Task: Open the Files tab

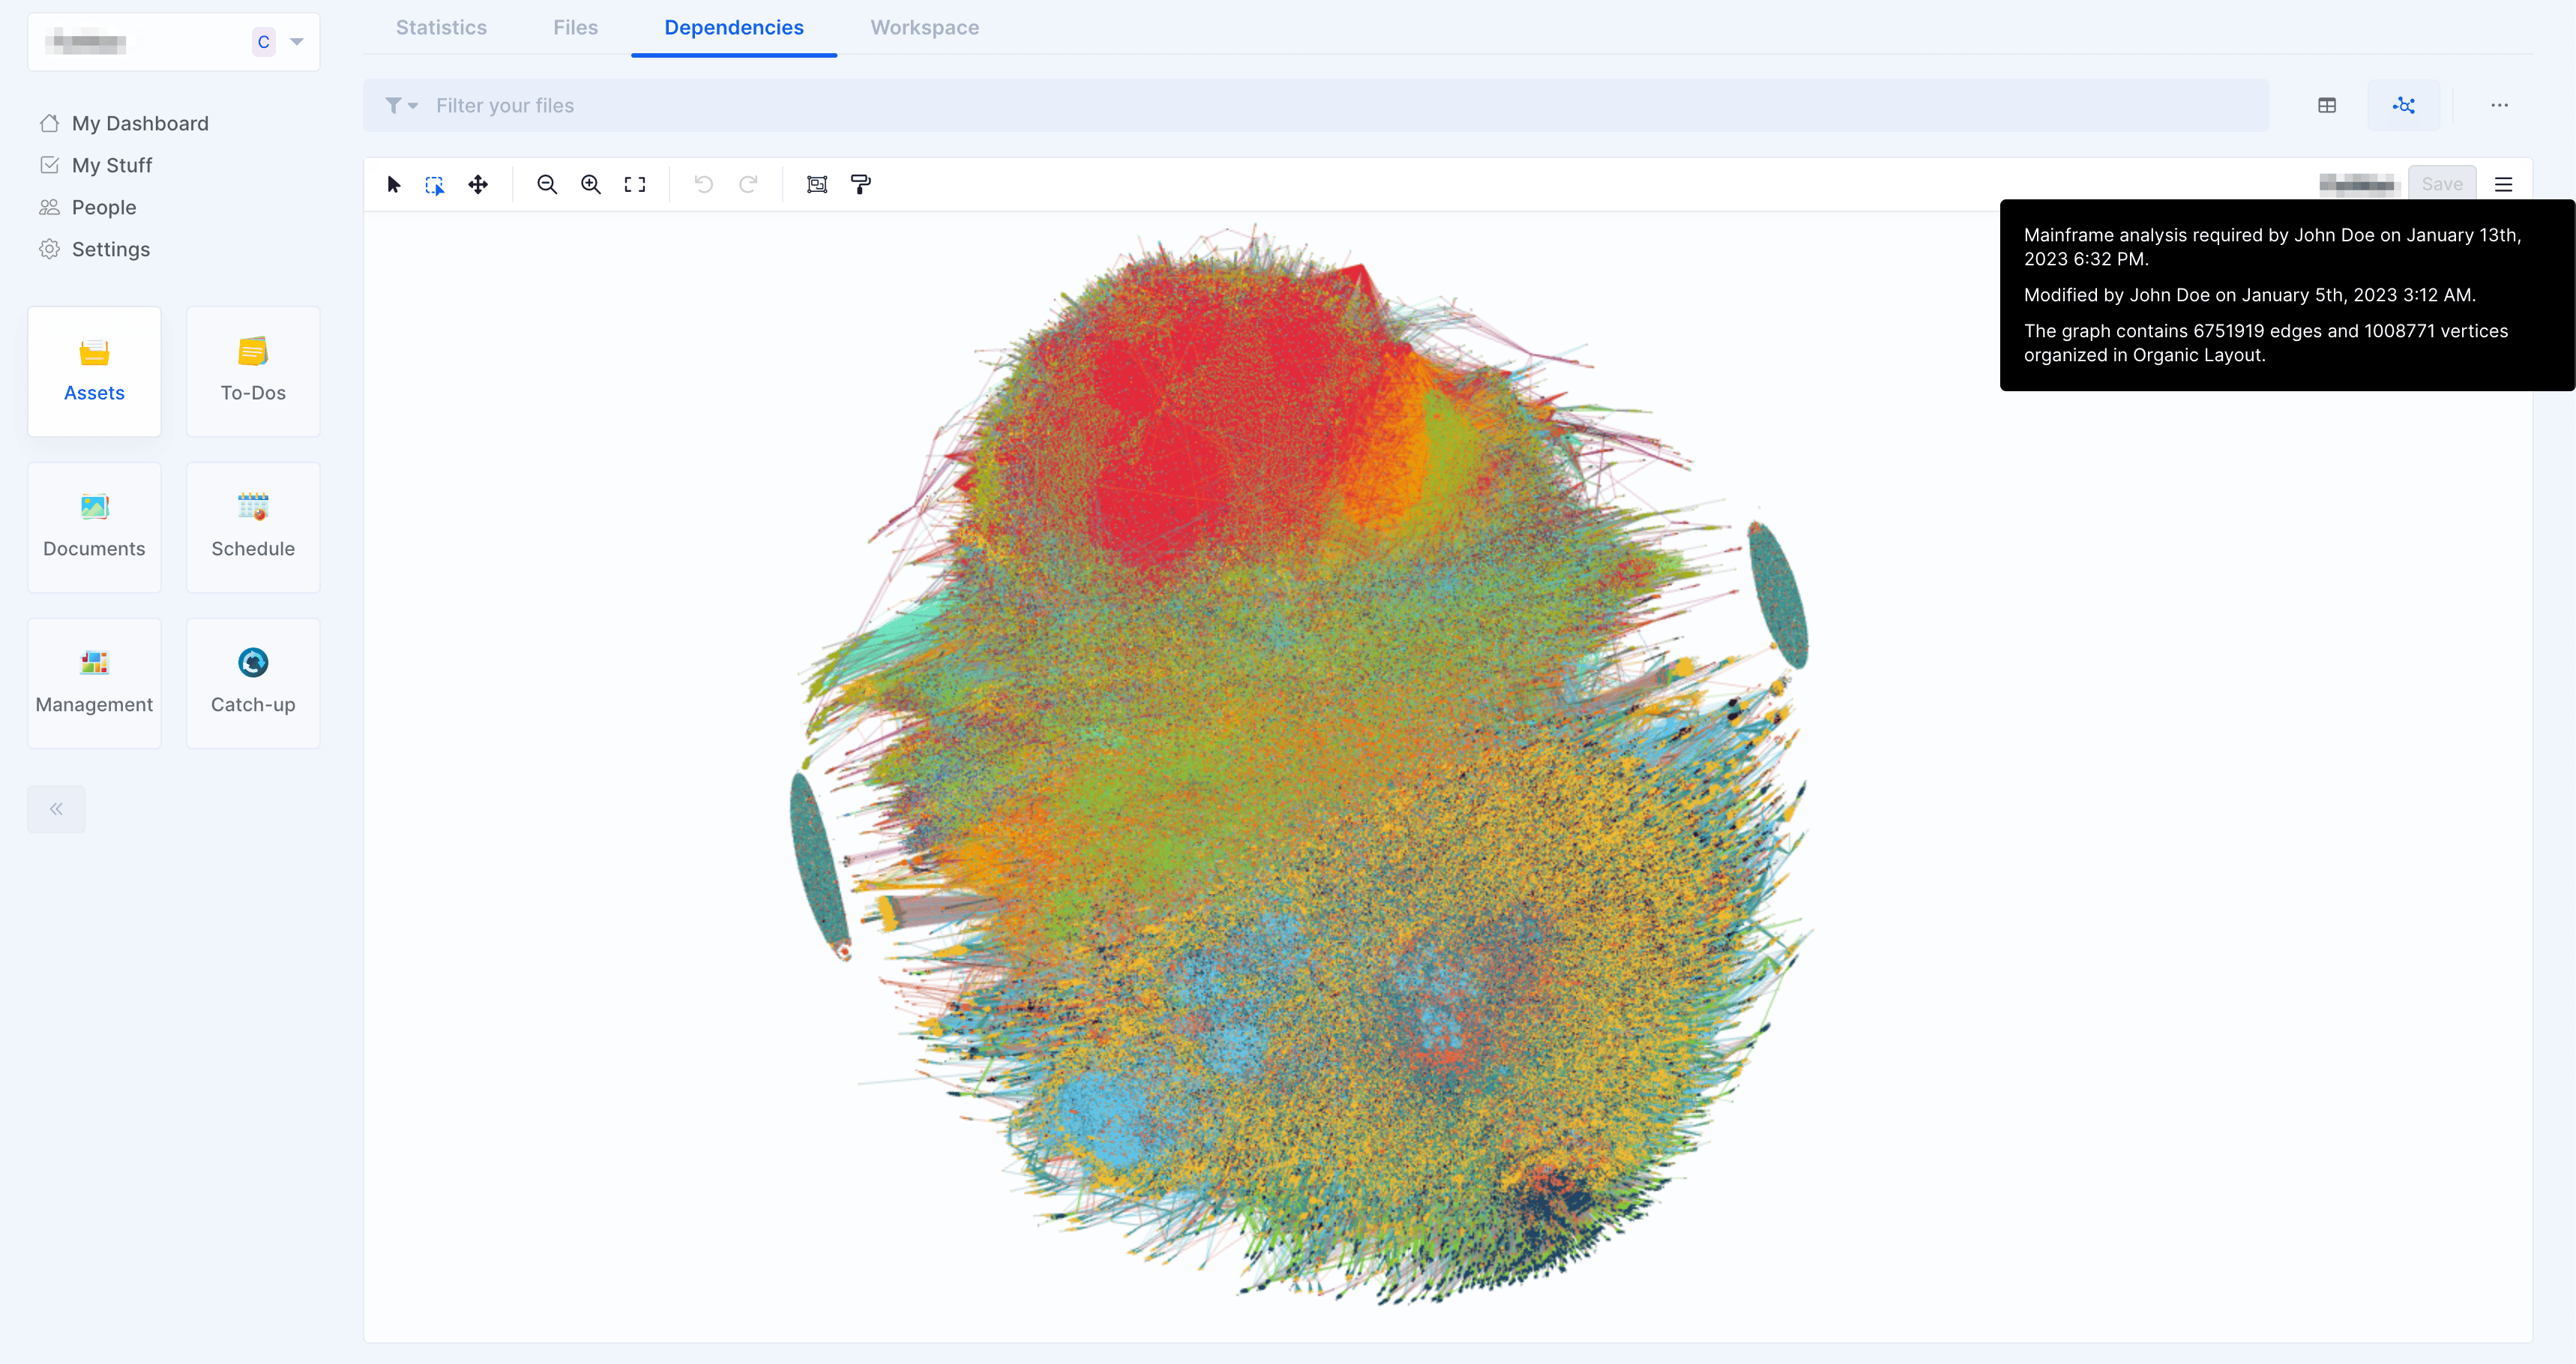Action: click(575, 28)
